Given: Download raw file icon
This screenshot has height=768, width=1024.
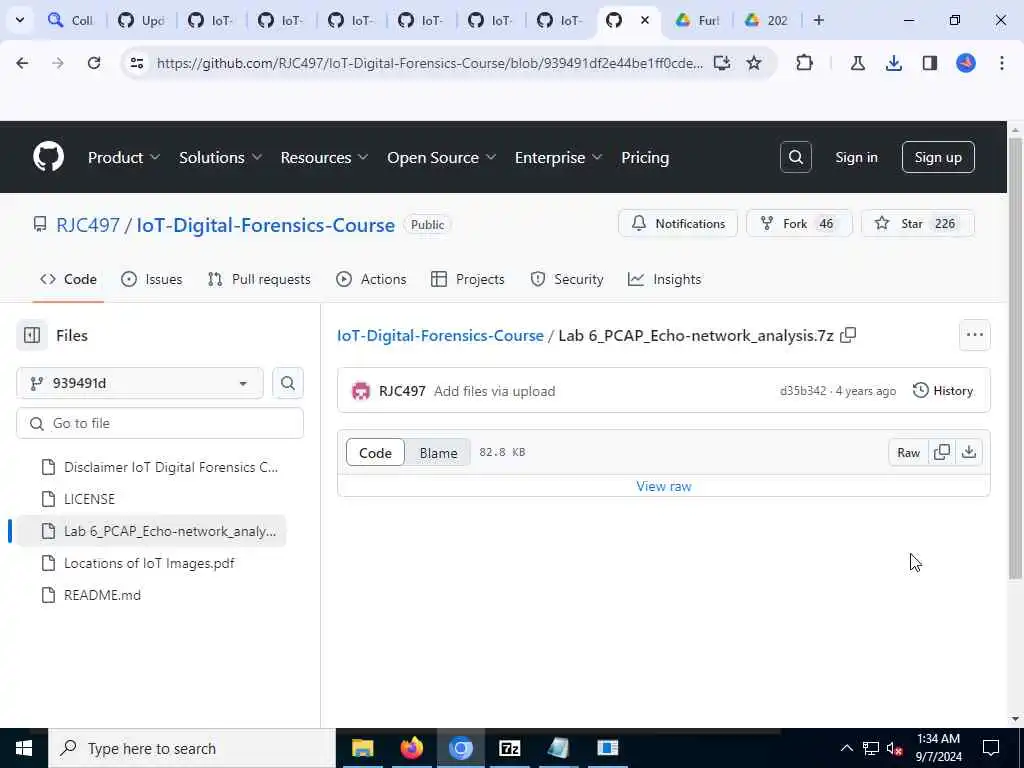Looking at the screenshot, I should click(x=969, y=452).
